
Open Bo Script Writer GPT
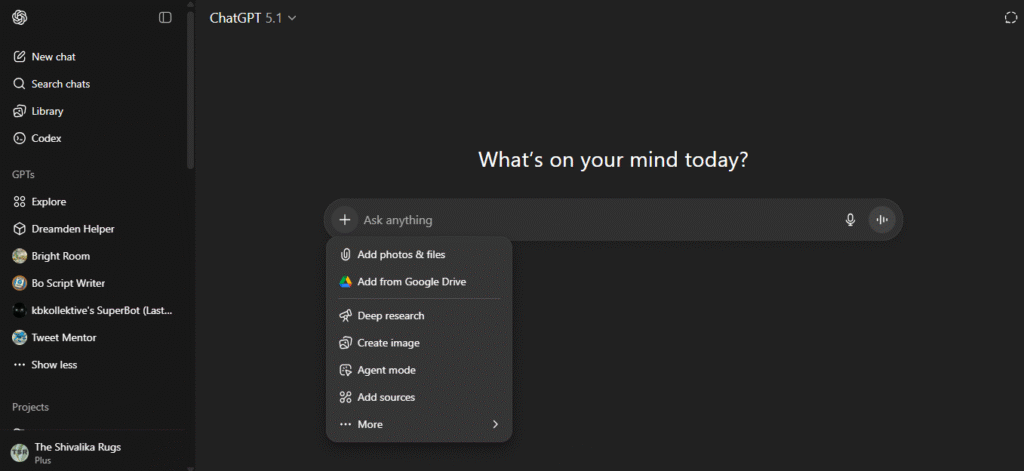pyautogui.click(x=95, y=283)
